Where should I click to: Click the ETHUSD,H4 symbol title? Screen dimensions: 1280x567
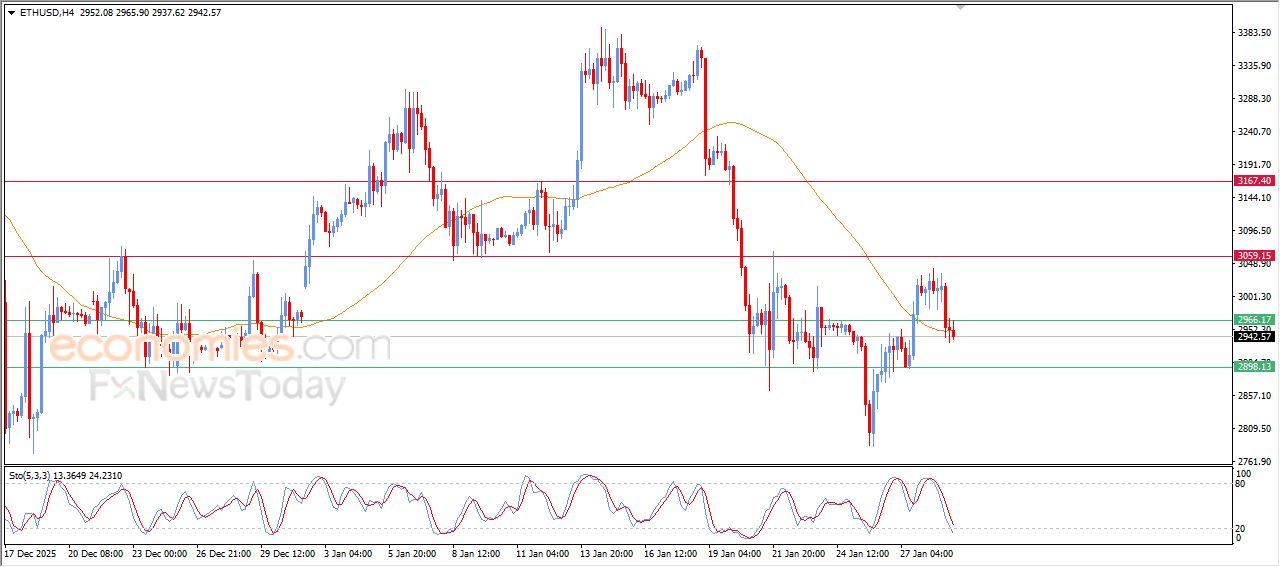pos(46,13)
